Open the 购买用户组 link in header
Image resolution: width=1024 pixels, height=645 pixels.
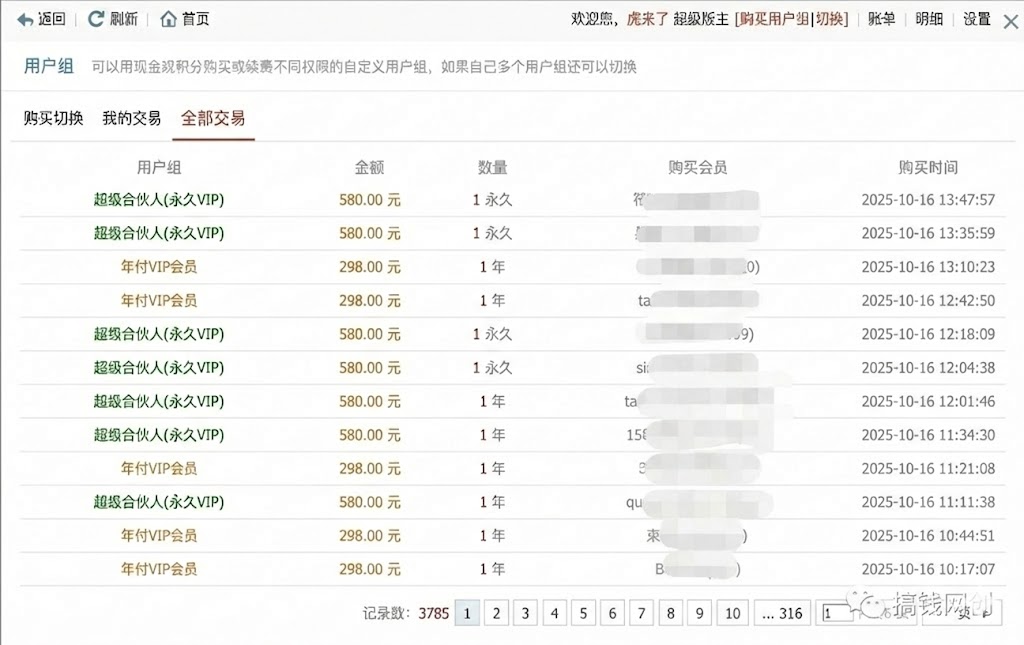point(773,19)
